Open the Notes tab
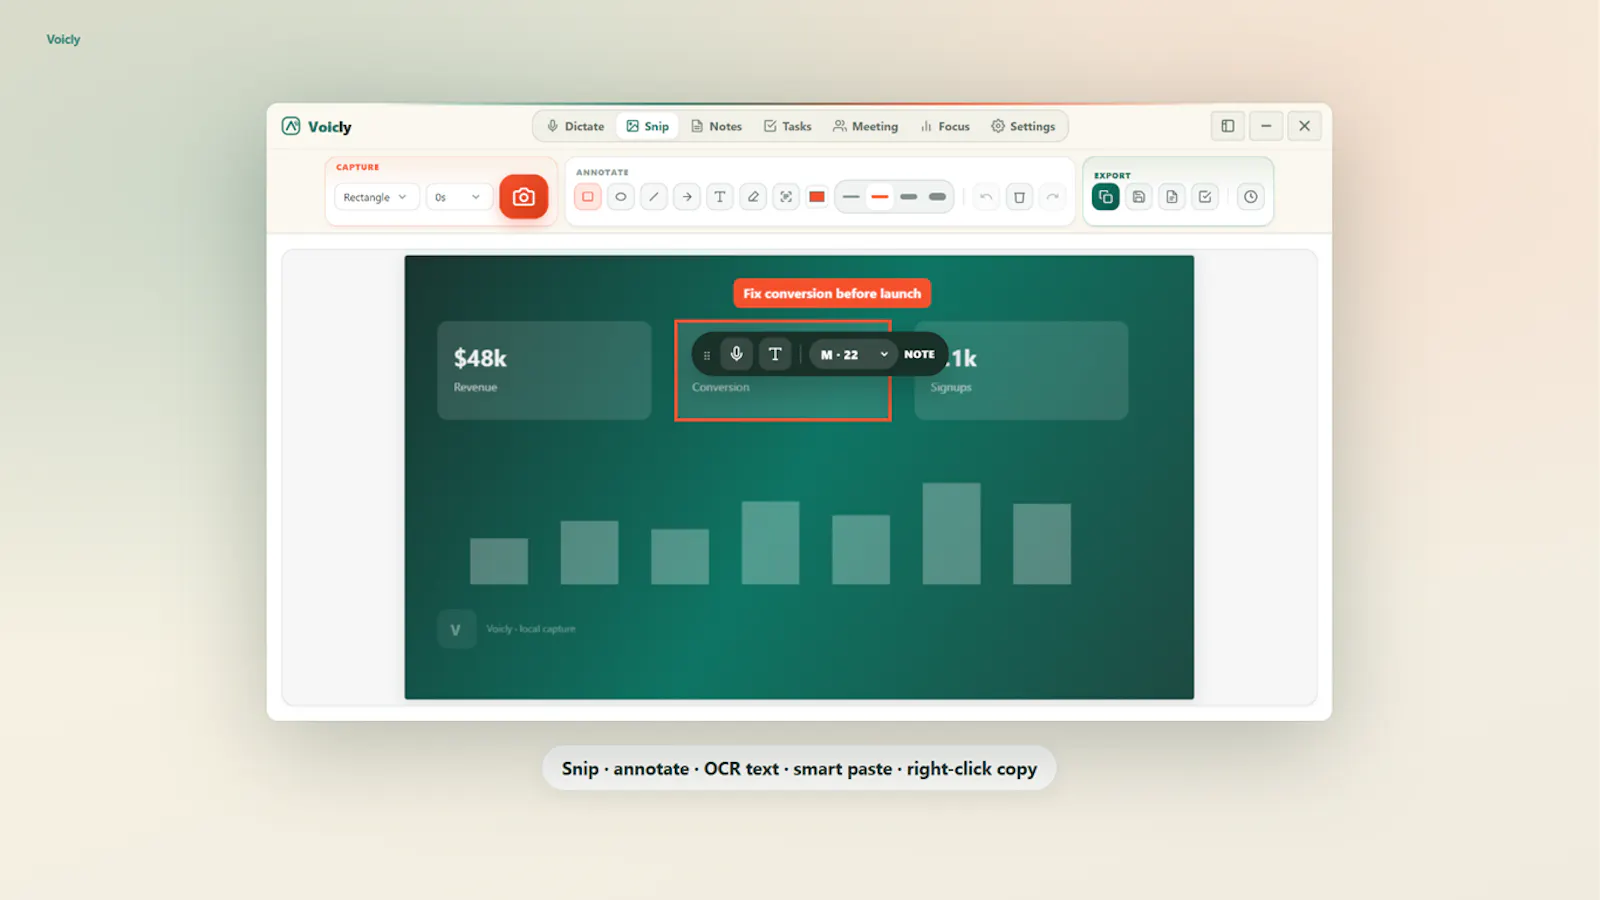This screenshot has width=1600, height=900. point(717,126)
